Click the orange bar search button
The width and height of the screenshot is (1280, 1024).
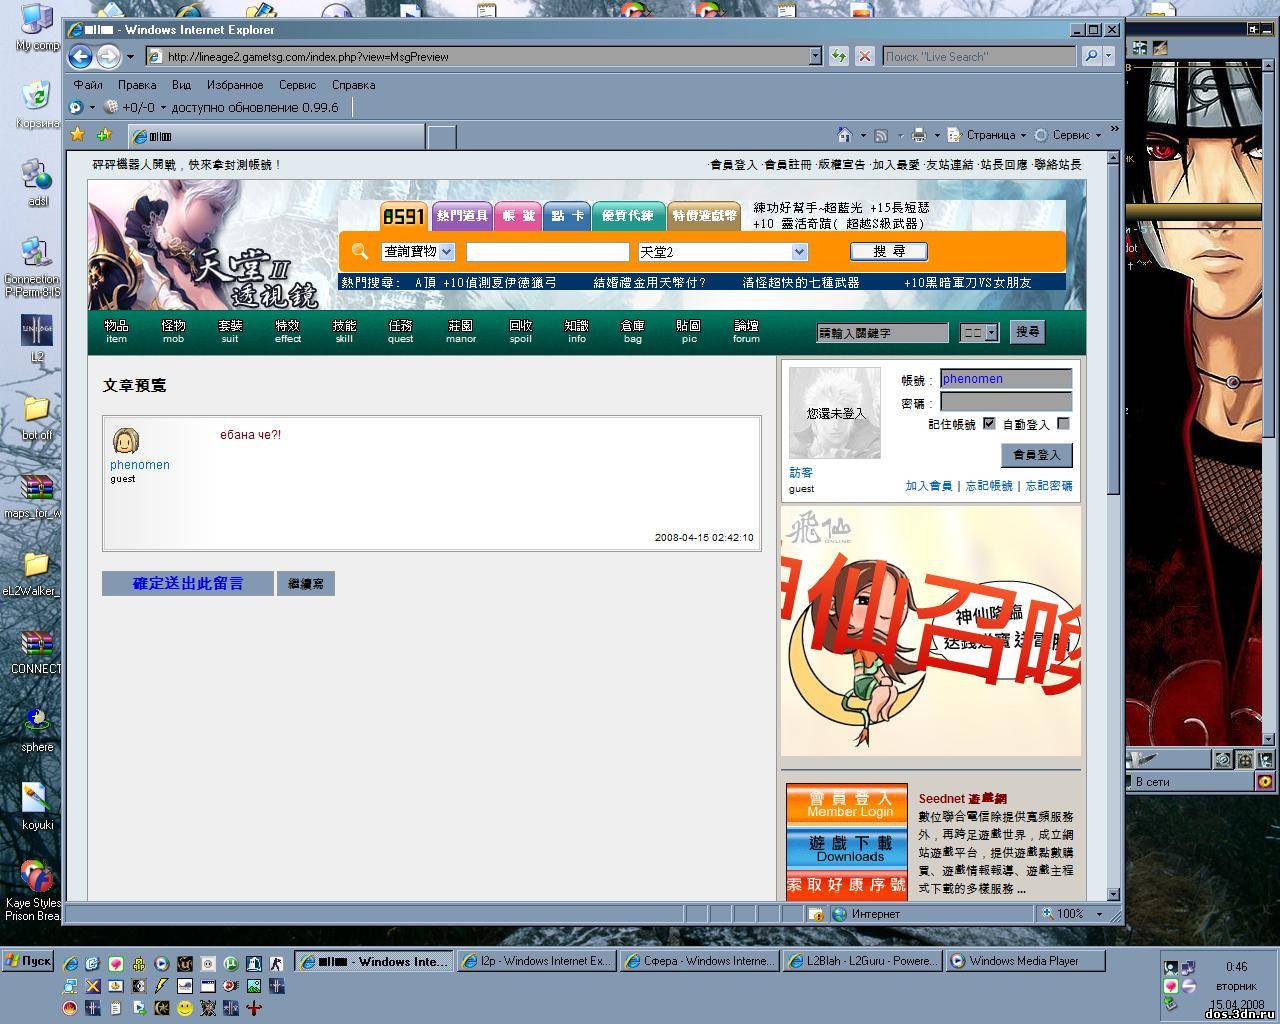[889, 251]
